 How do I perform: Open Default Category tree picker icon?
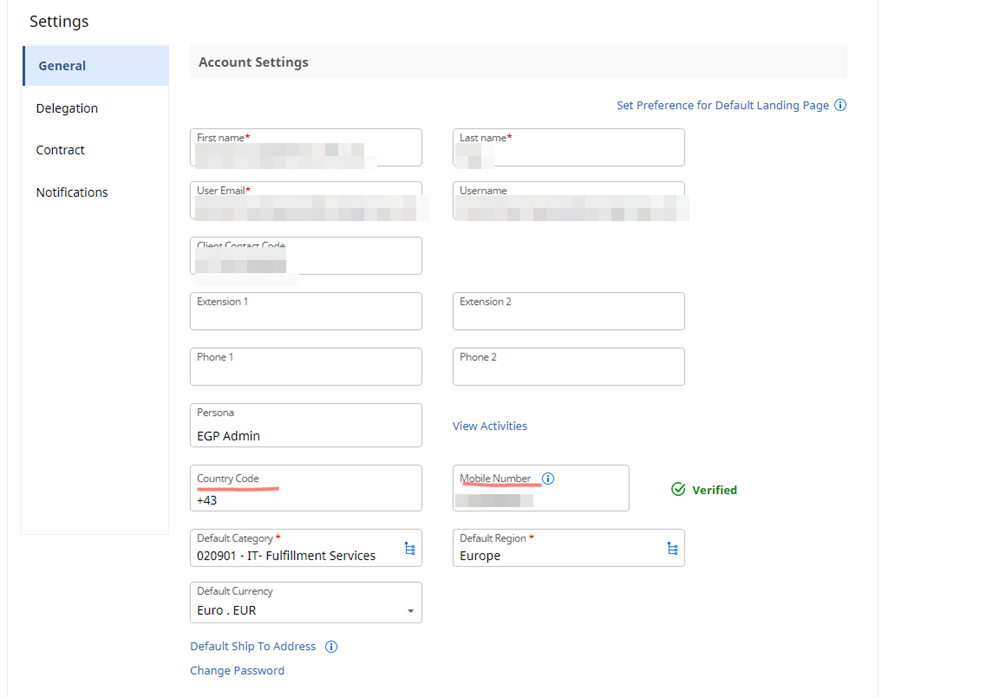click(409, 548)
